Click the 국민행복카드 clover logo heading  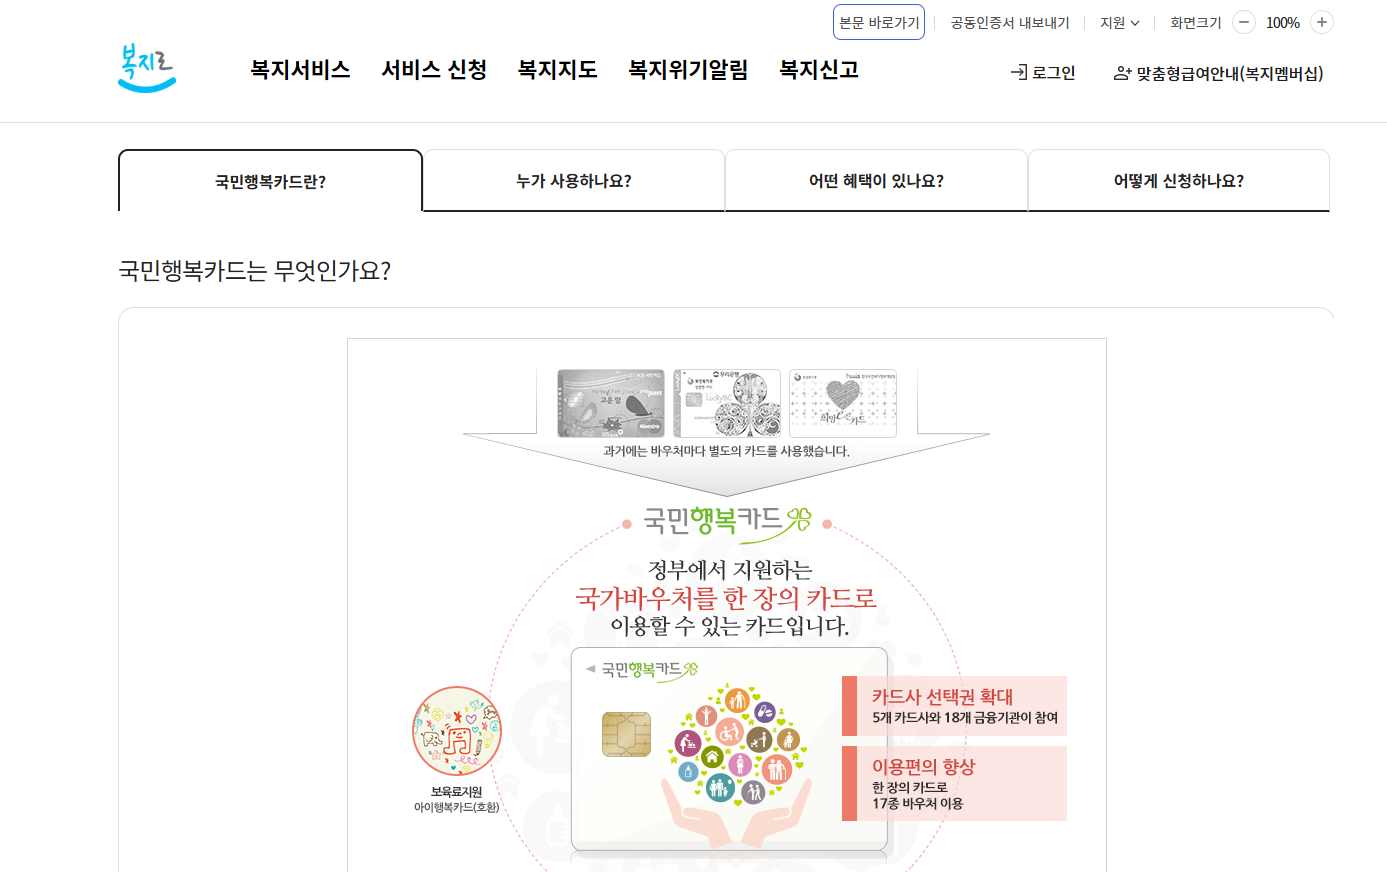(x=727, y=520)
